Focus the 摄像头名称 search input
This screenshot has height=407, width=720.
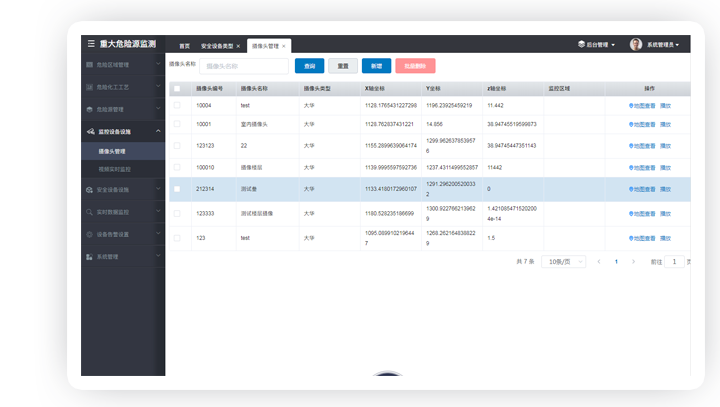click(244, 66)
